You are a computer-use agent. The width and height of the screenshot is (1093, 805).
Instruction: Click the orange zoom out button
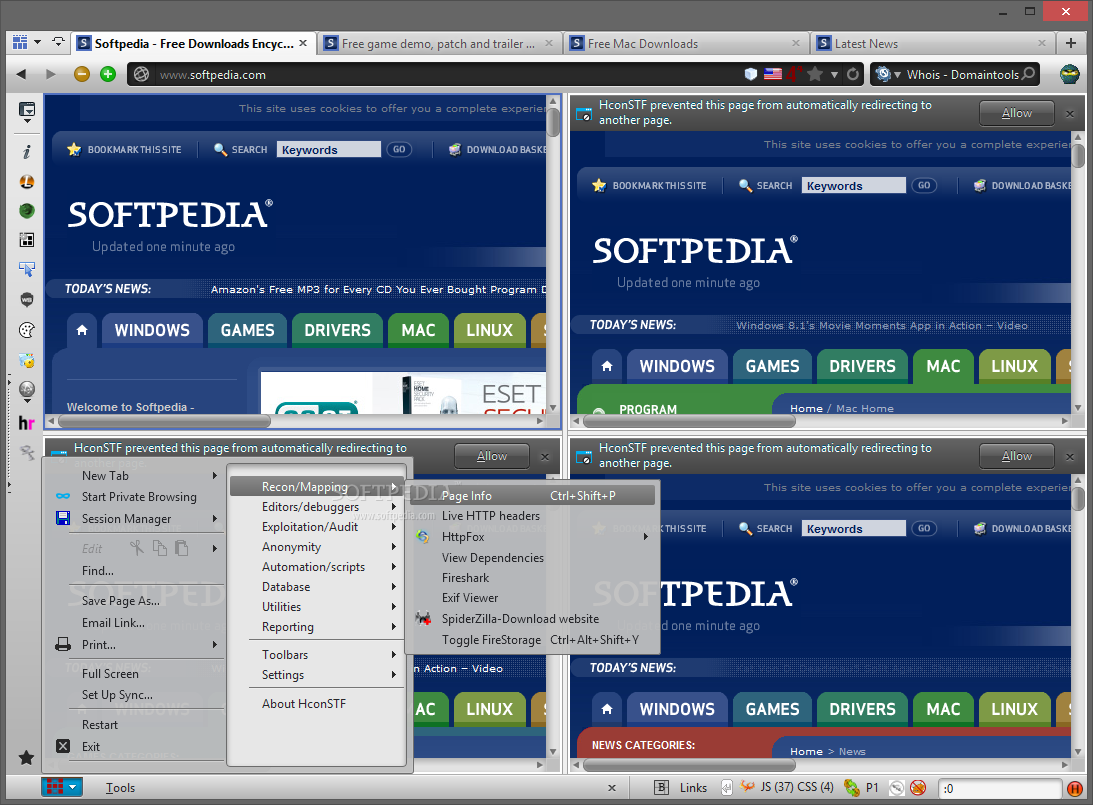82,74
